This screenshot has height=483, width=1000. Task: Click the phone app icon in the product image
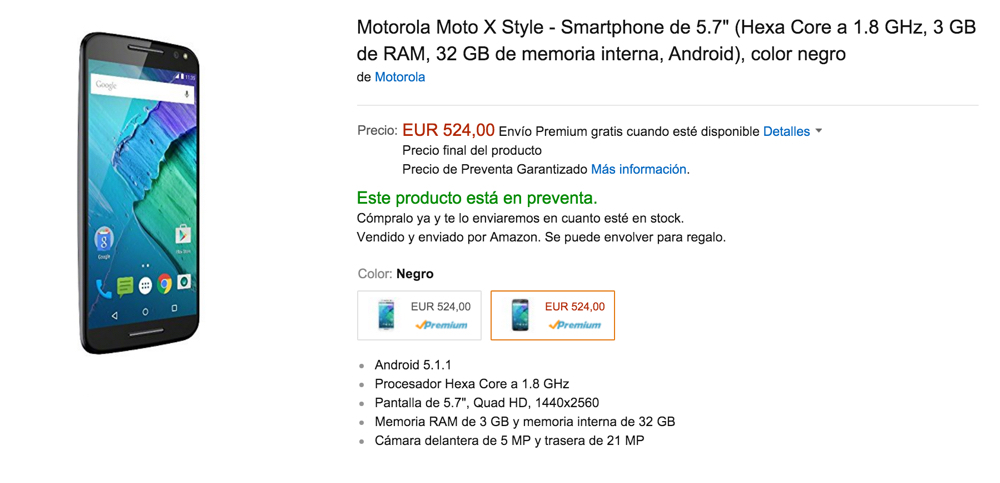104,288
